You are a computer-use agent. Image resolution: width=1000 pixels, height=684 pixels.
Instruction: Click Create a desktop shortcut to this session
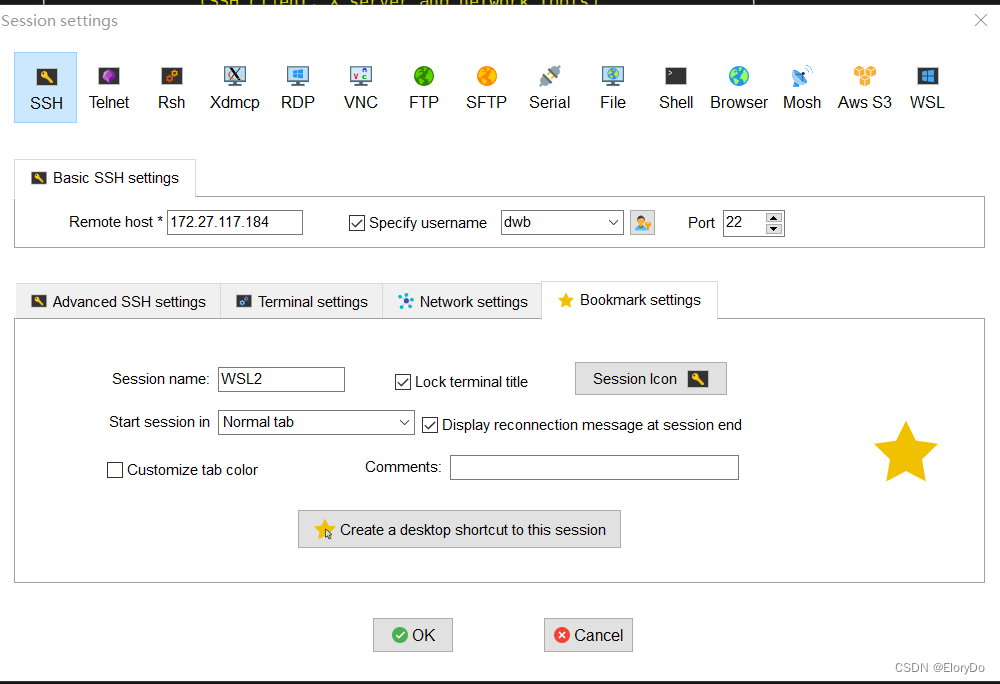click(459, 529)
